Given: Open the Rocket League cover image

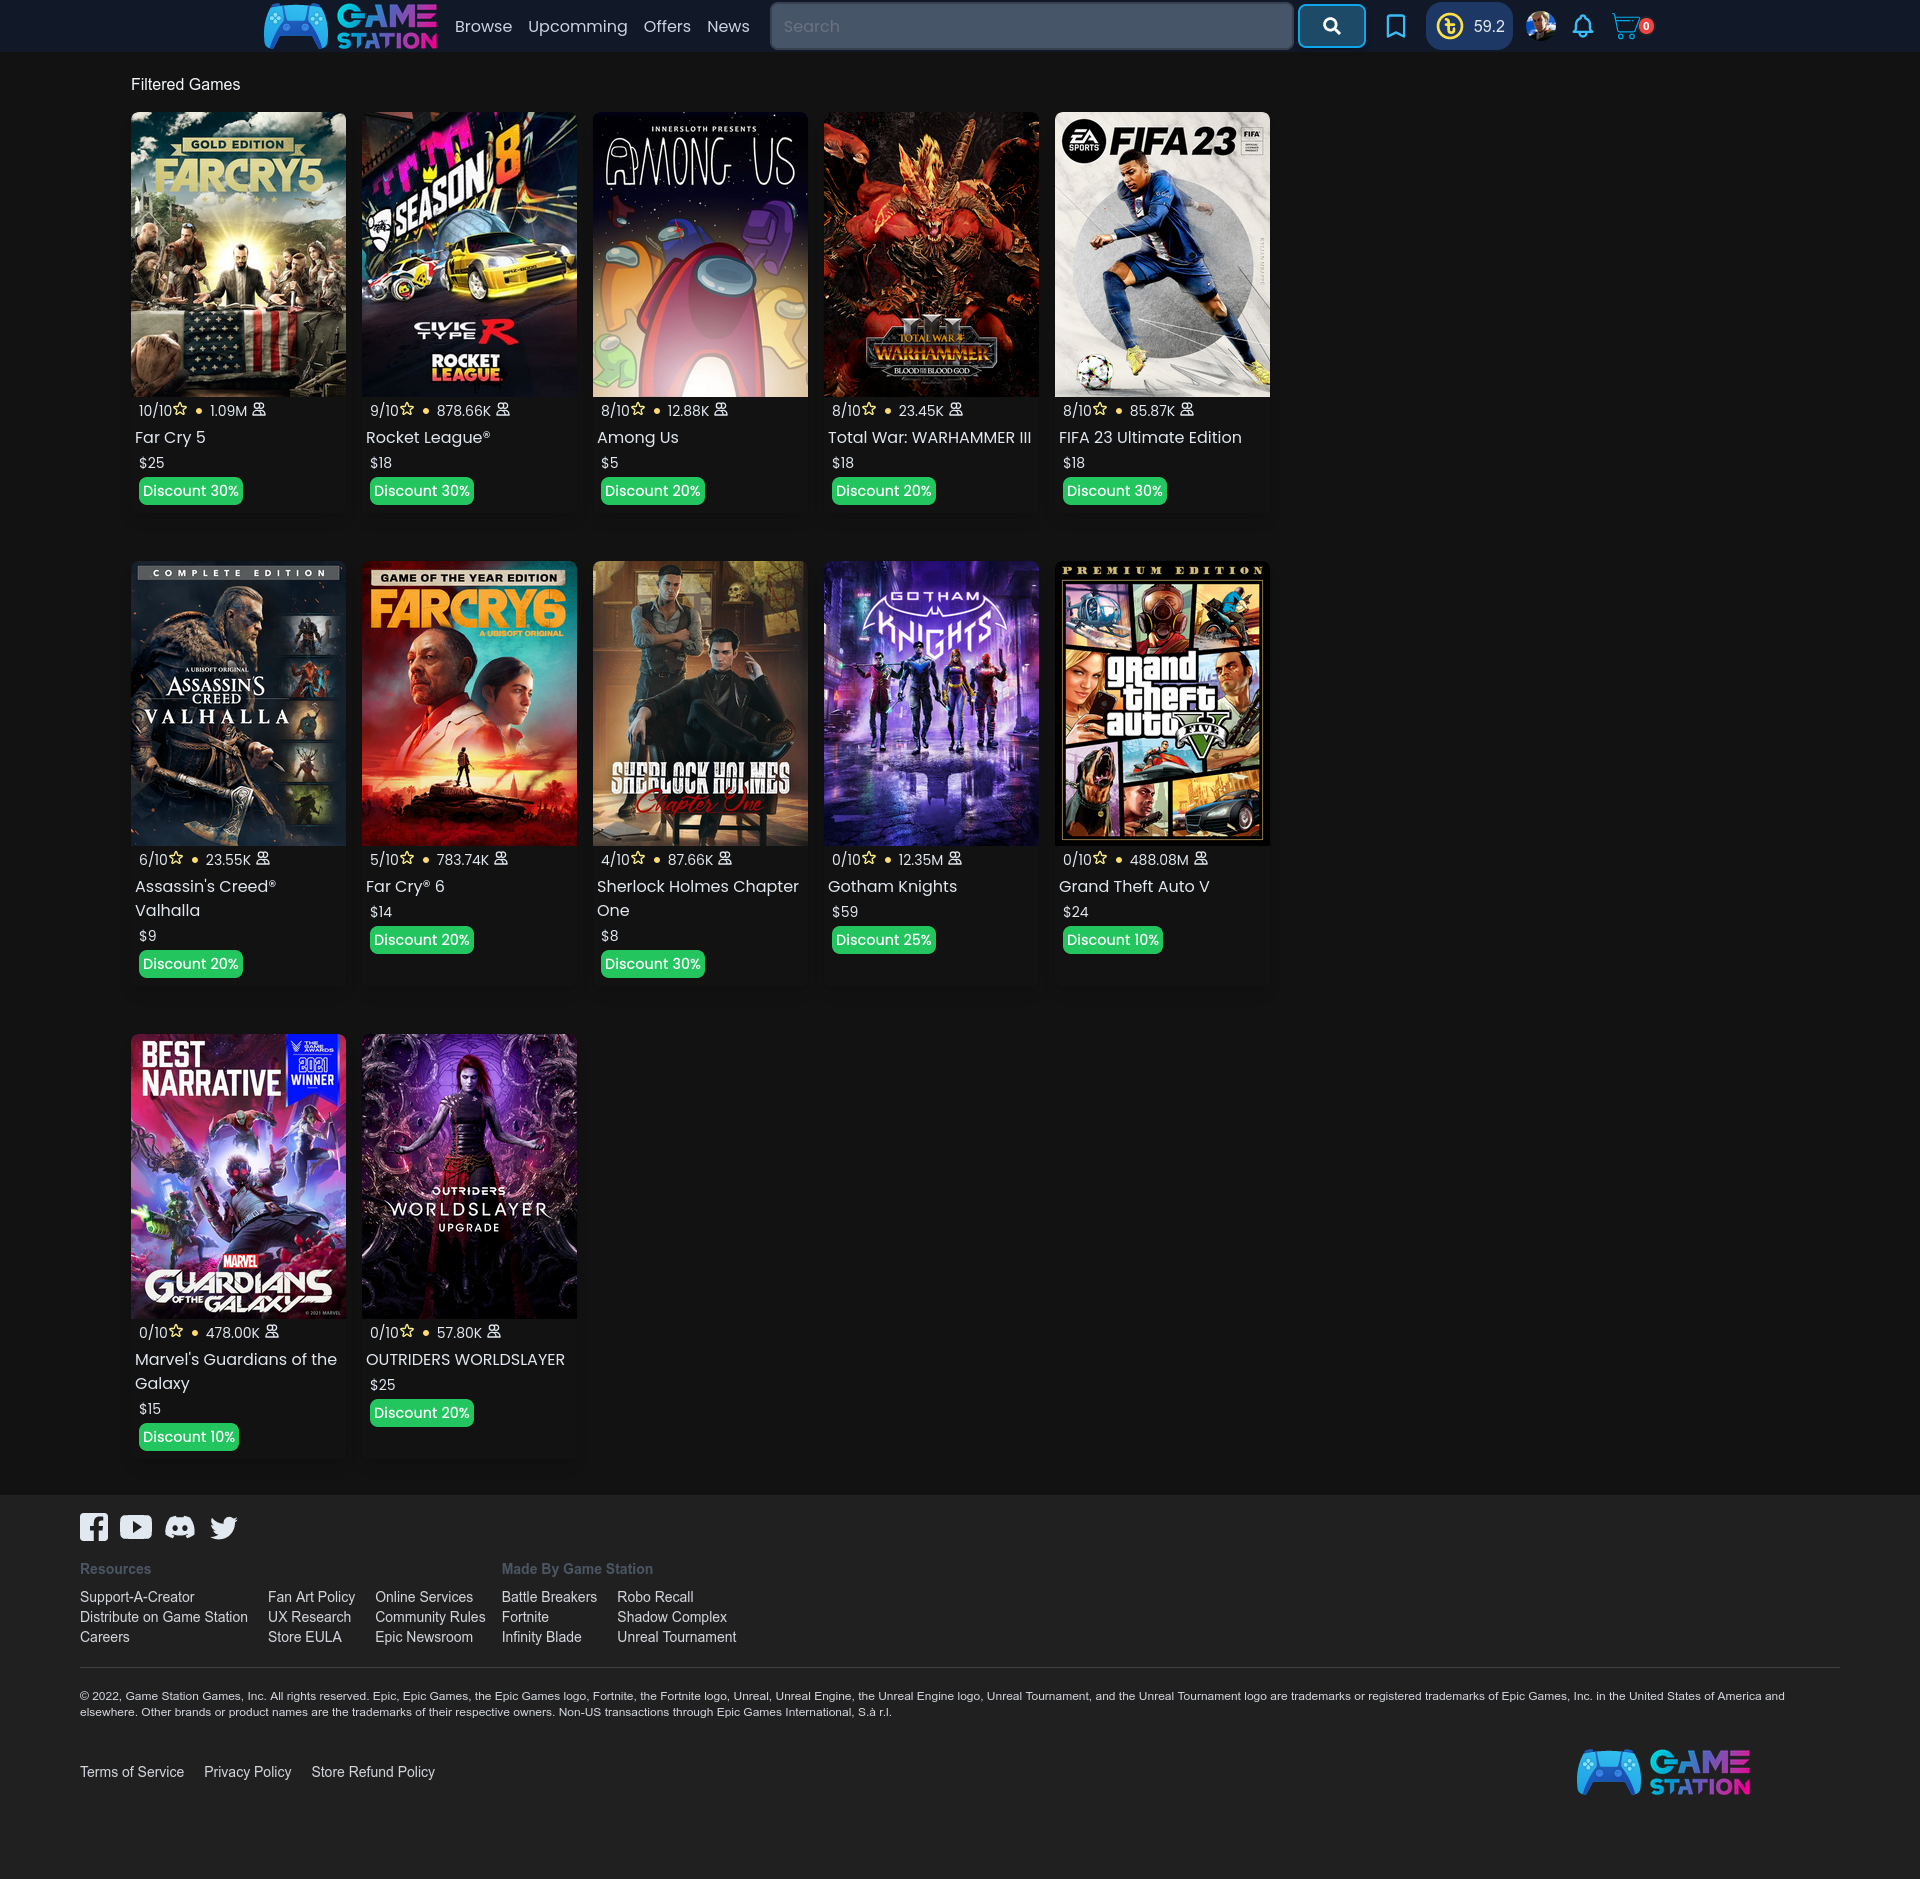Looking at the screenshot, I should 469,254.
